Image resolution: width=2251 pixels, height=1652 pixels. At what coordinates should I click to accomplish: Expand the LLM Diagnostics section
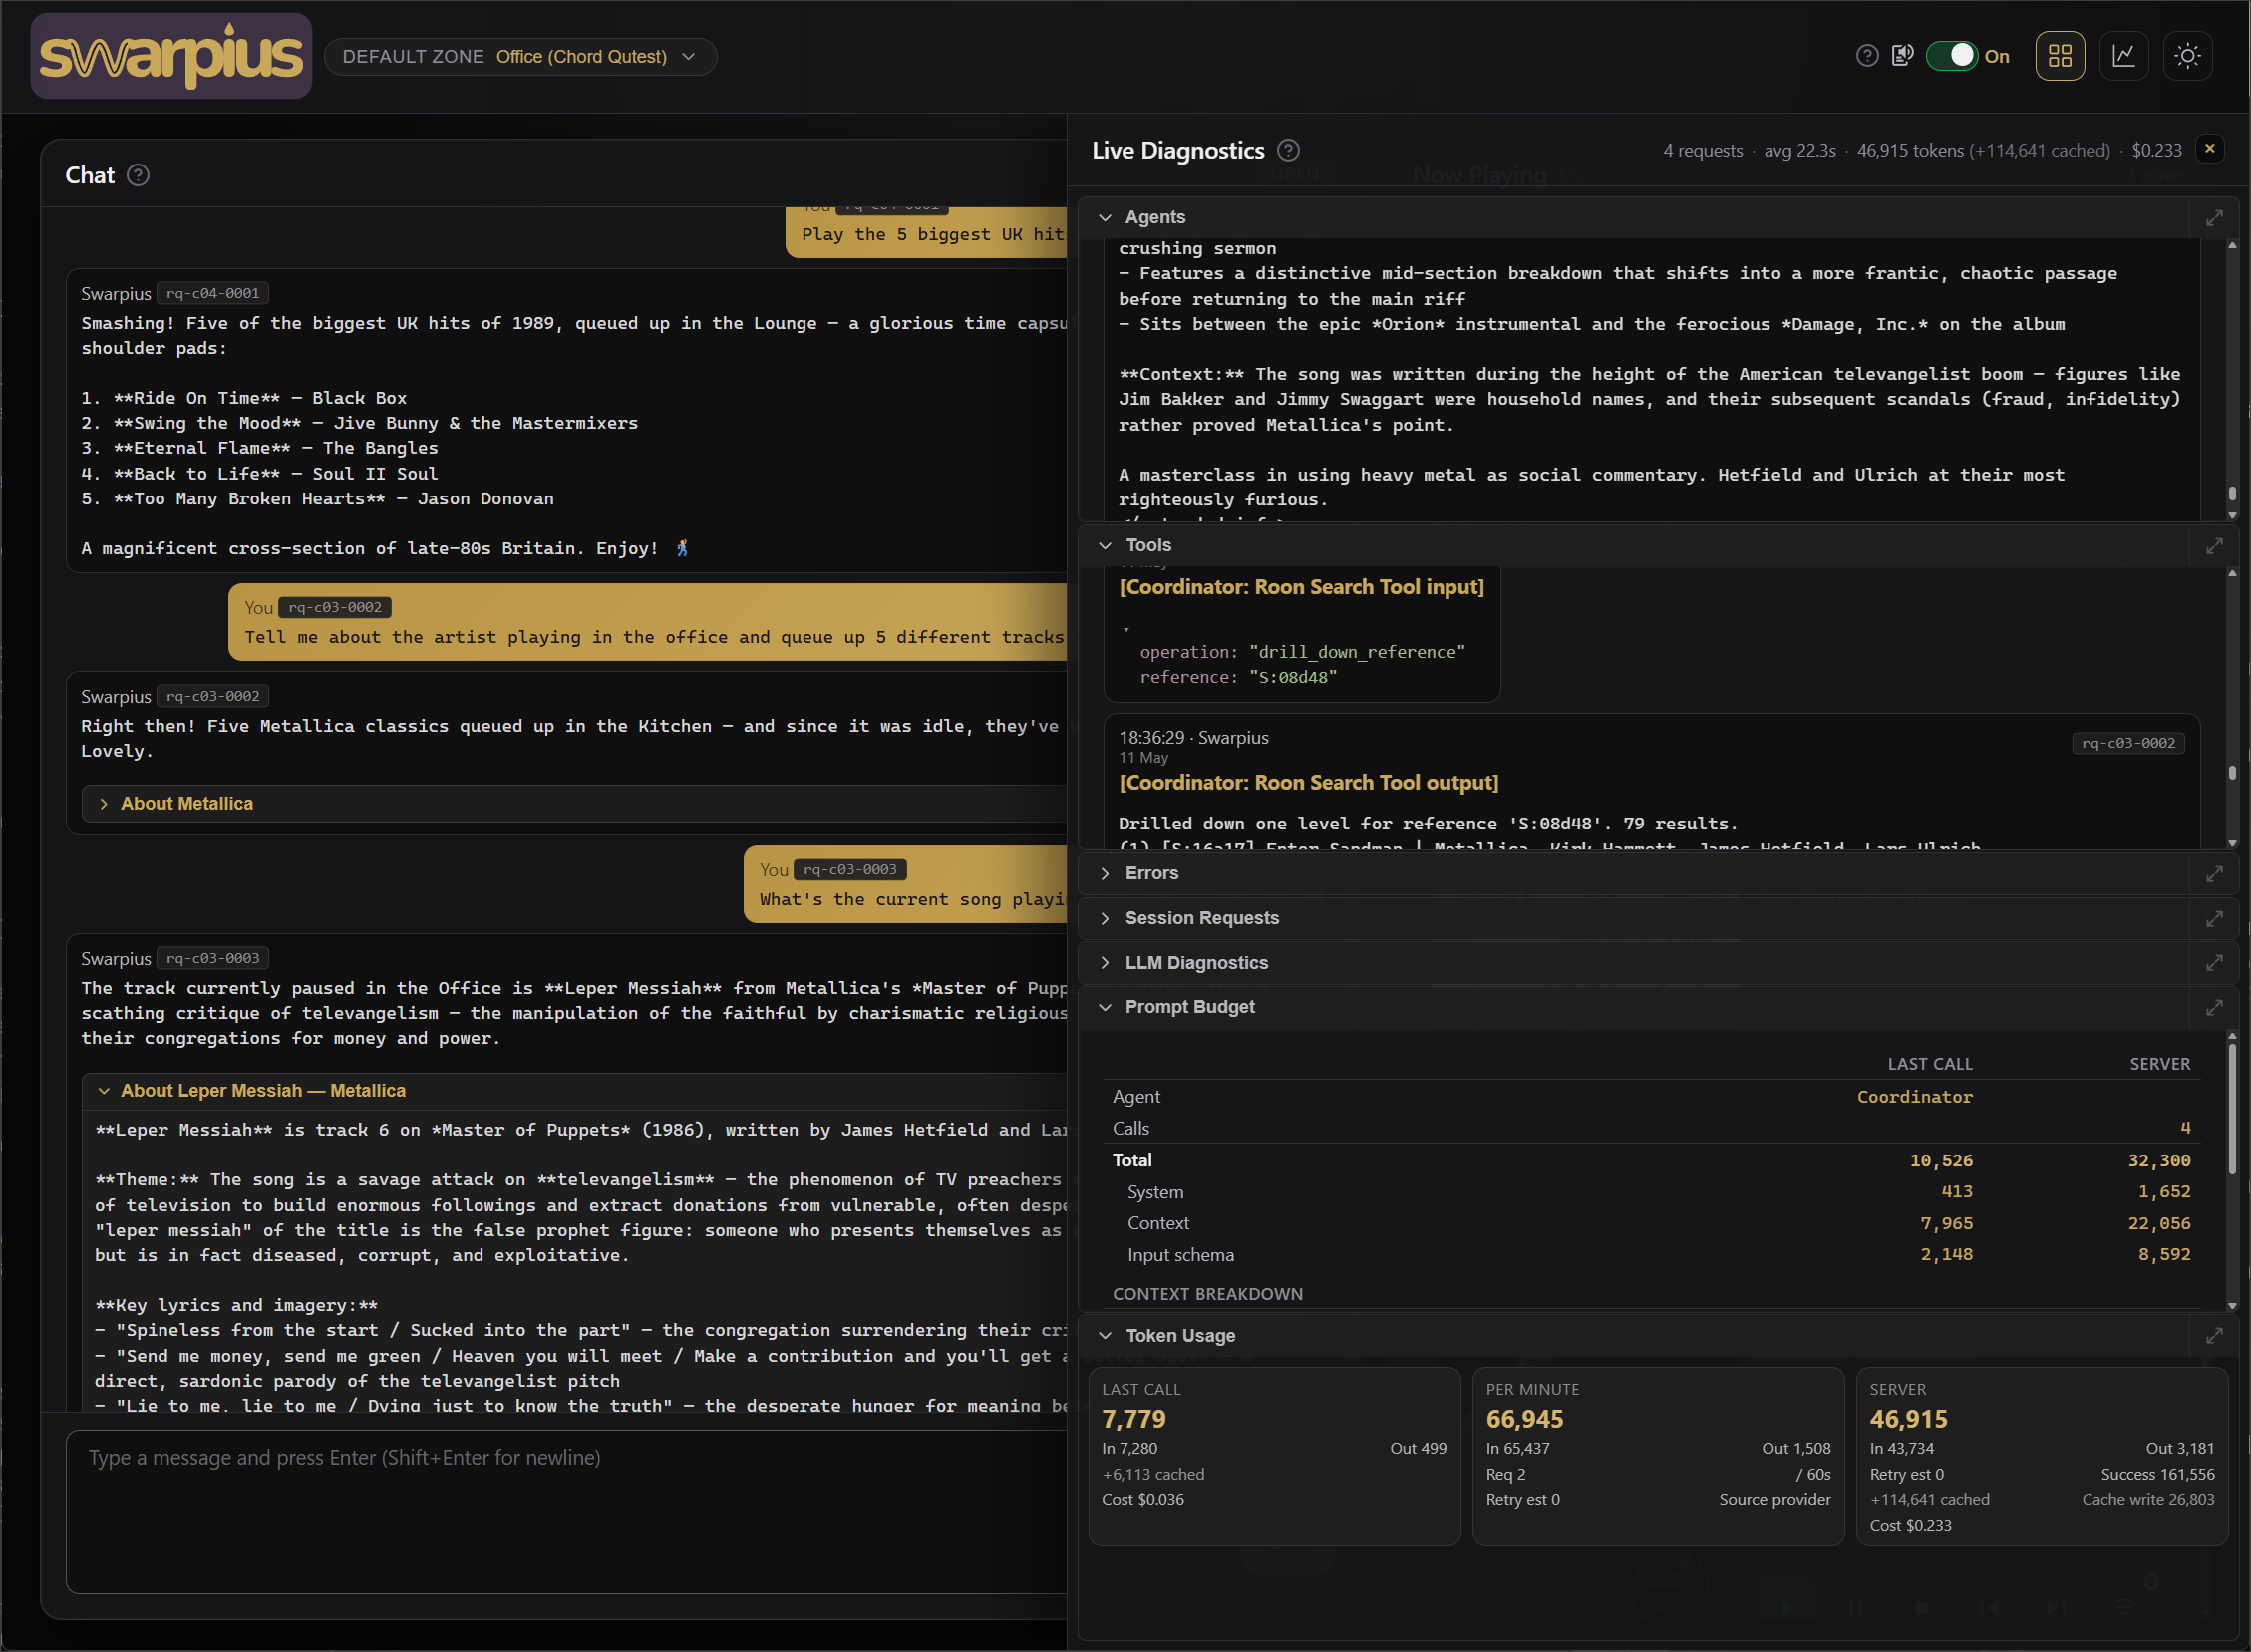click(1105, 963)
